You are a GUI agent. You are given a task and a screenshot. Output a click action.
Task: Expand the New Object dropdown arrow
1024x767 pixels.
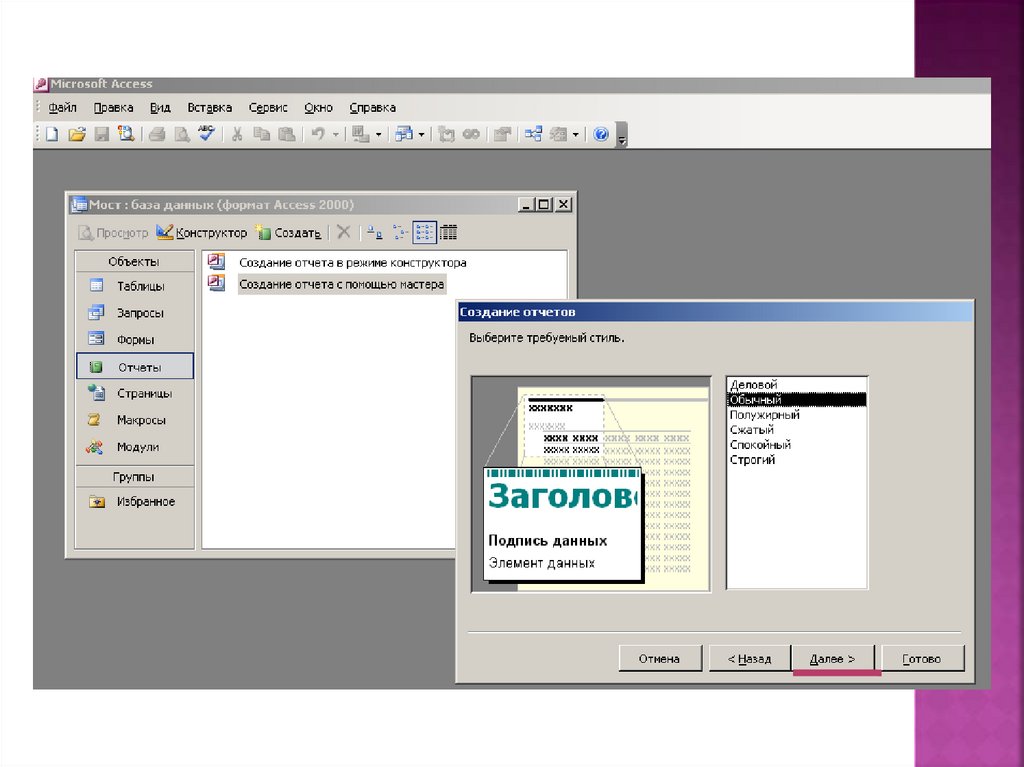[575, 135]
